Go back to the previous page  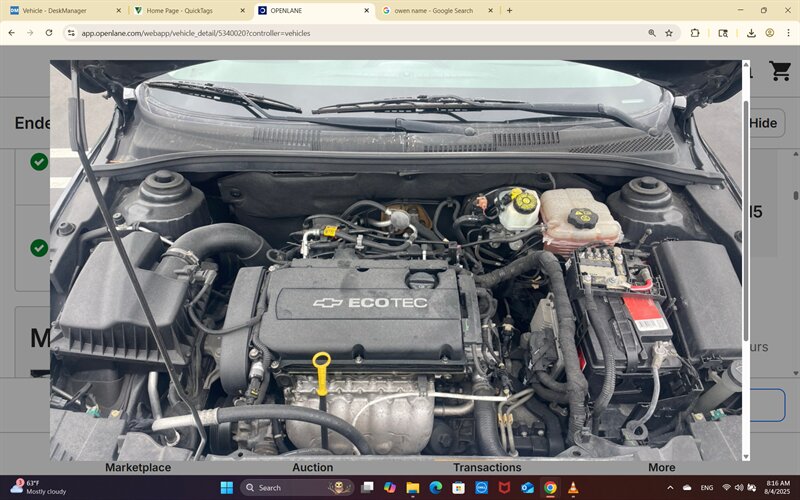click(11, 33)
